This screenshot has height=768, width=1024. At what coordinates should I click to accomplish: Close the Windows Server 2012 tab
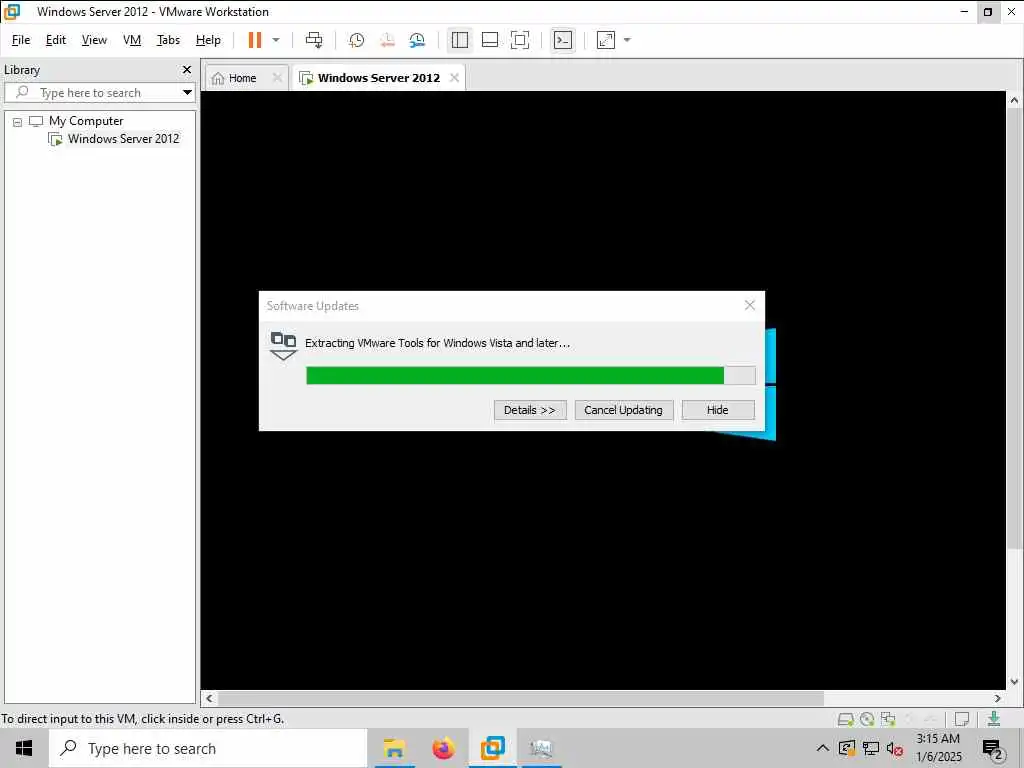click(x=455, y=78)
